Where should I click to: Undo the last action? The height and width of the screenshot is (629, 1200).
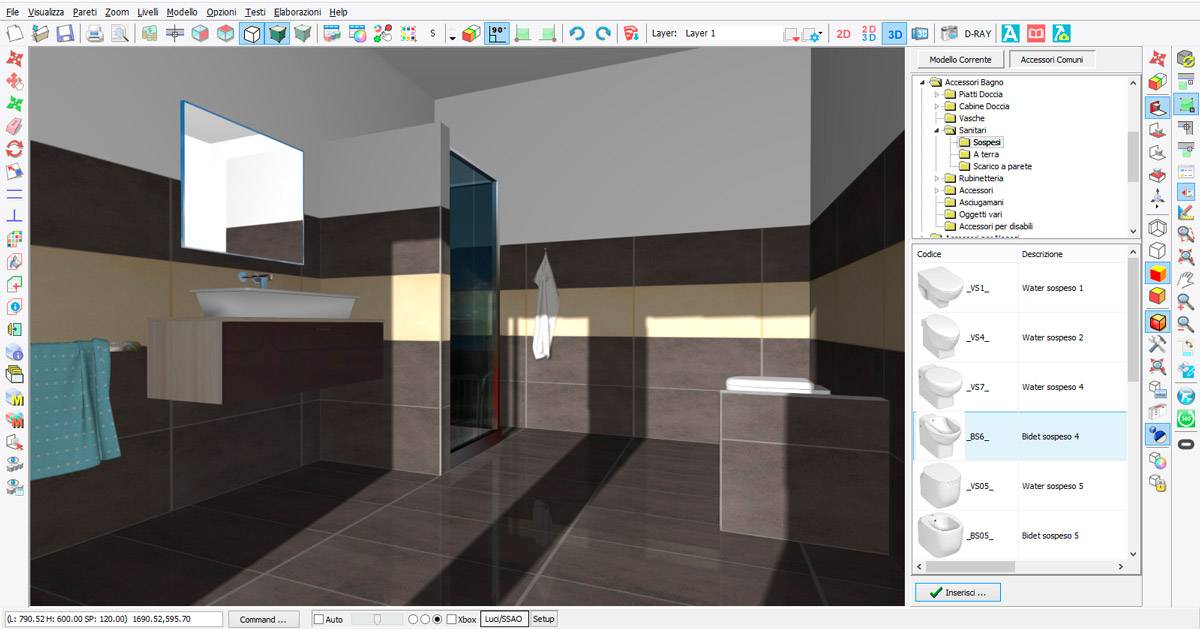click(x=577, y=33)
